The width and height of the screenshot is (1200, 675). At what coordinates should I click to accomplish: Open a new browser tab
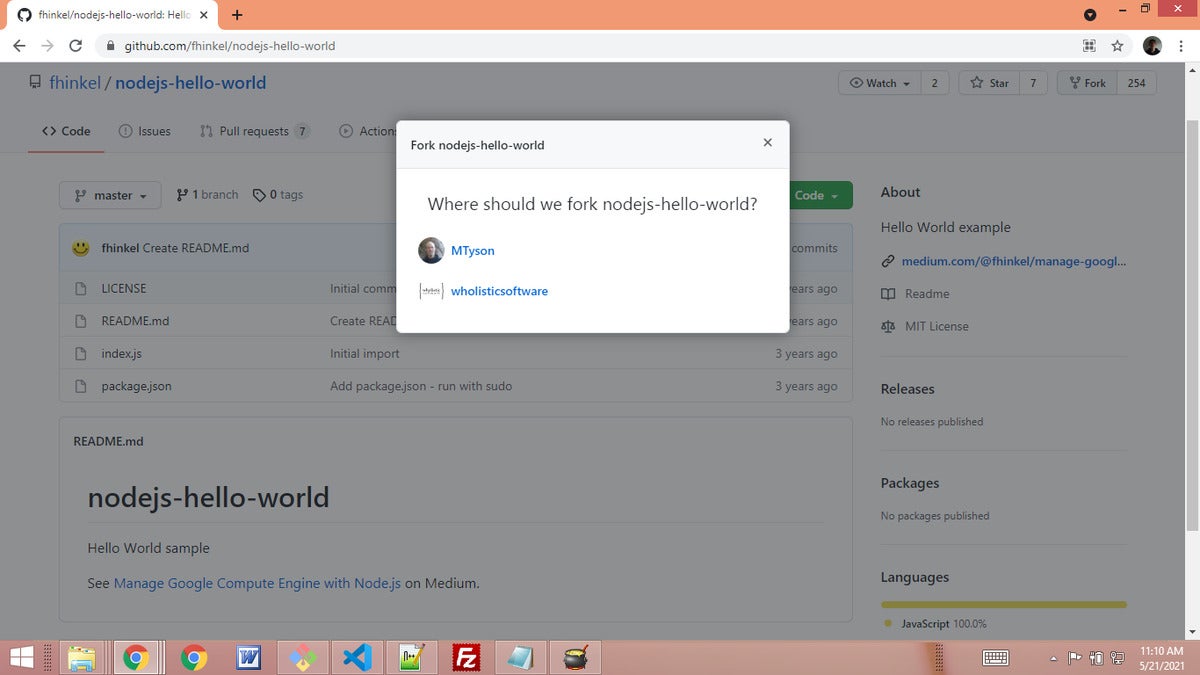pyautogui.click(x=237, y=15)
